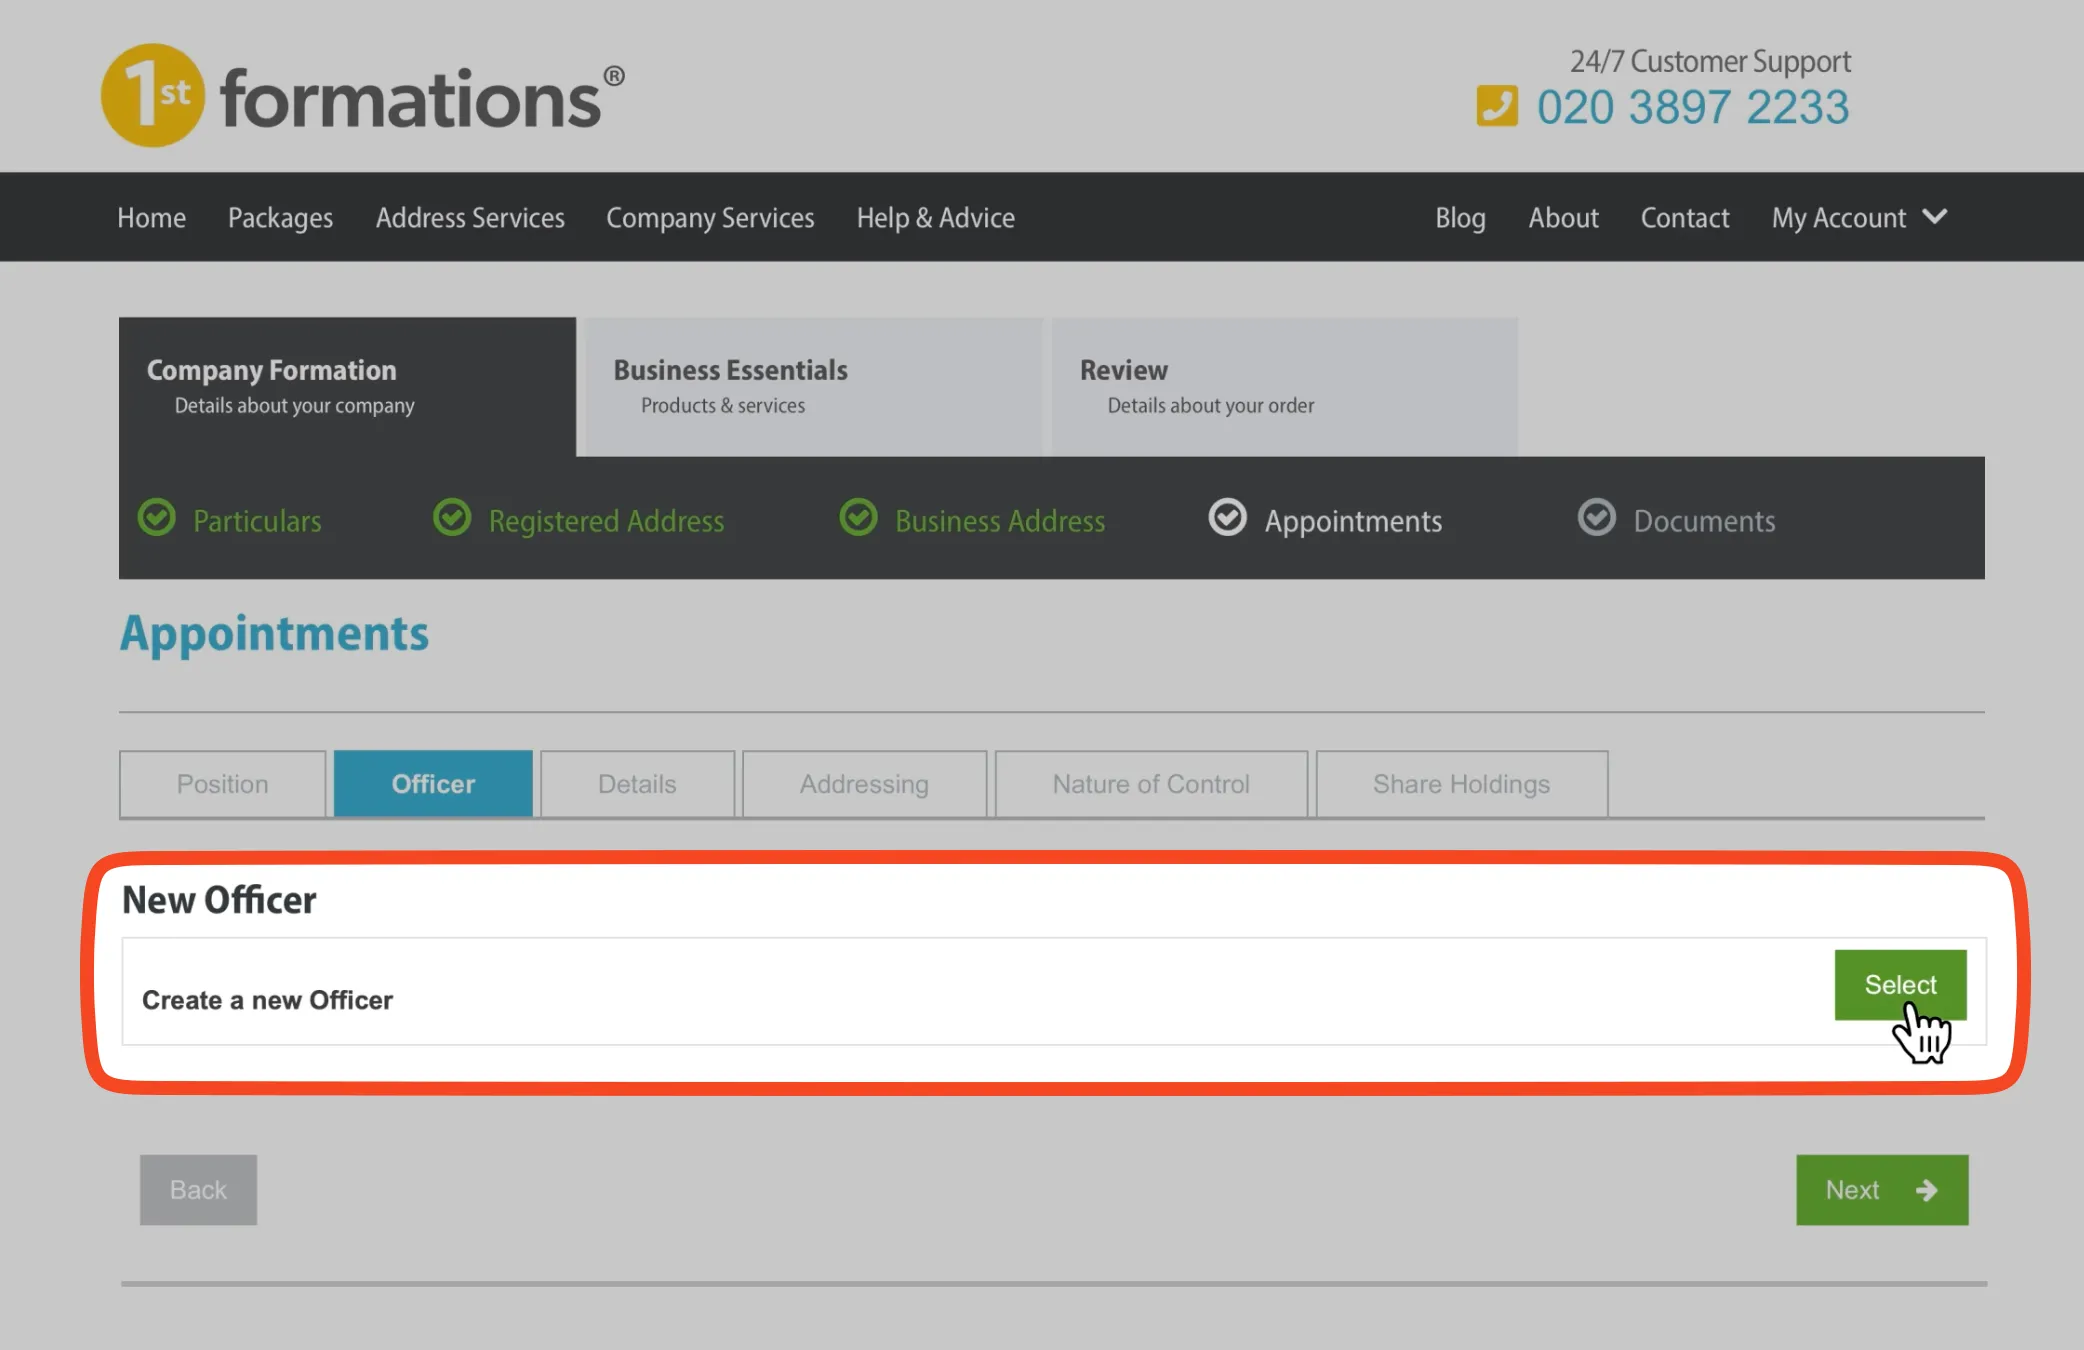
Task: Expand the My Account dropdown chevron
Action: (1935, 216)
